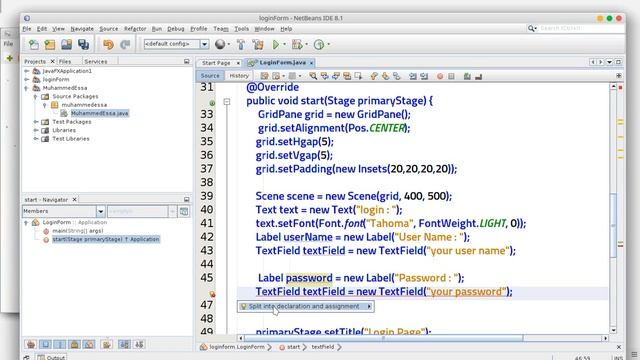Collapse the MuhammedEssa project node
640x360 pixels.
coord(27,88)
